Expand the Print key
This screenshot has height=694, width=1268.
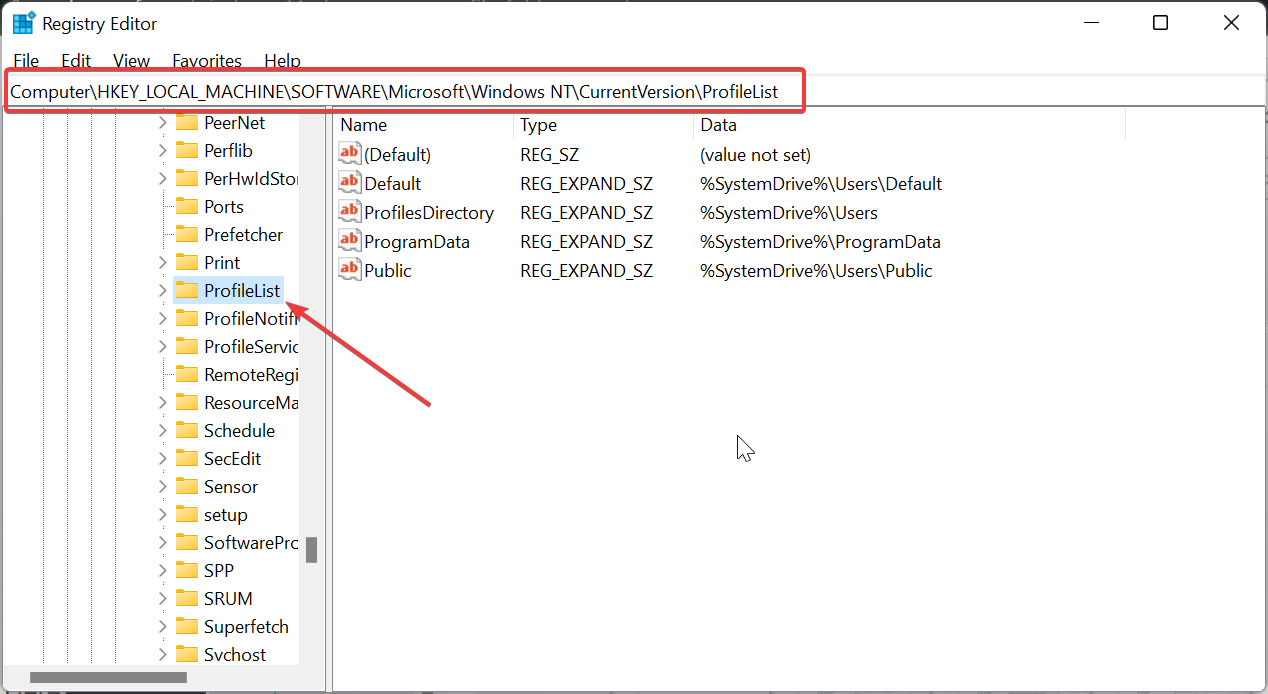coord(162,262)
